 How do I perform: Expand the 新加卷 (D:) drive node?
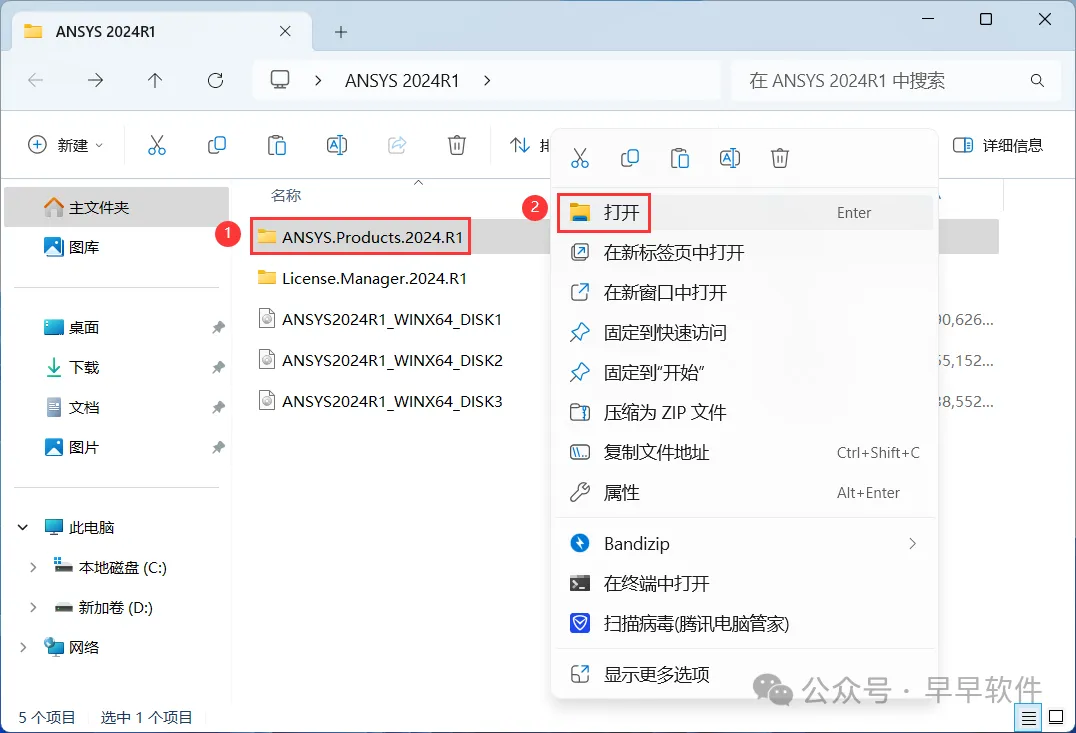[x=33, y=607]
